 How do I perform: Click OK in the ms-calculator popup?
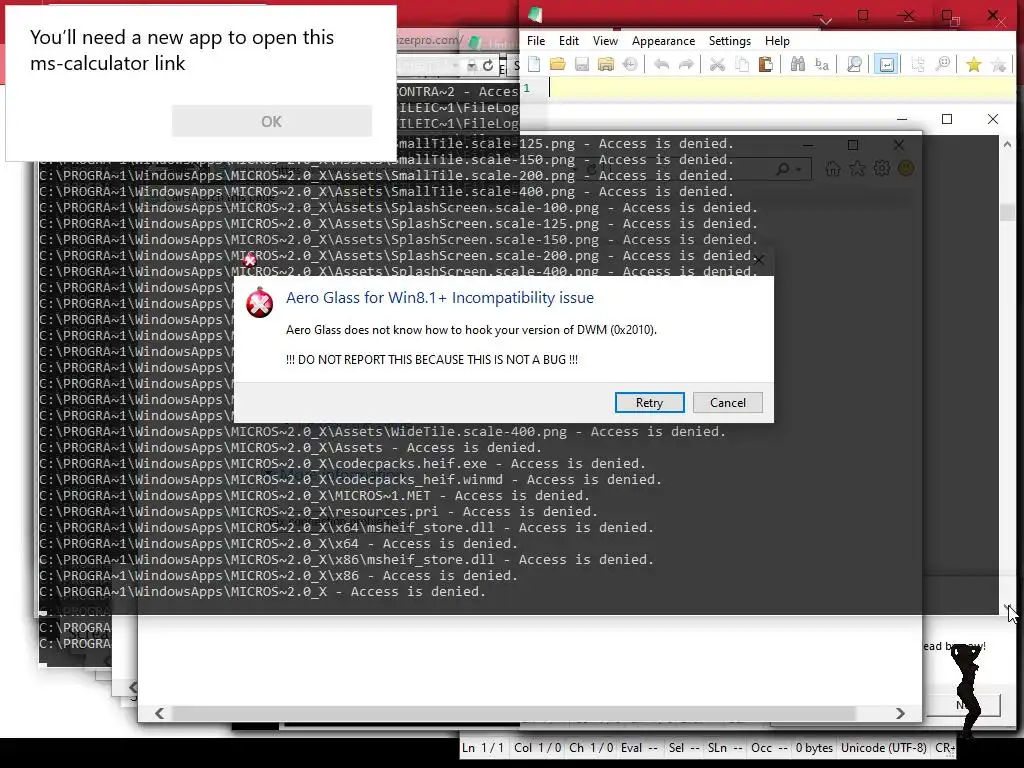272,121
